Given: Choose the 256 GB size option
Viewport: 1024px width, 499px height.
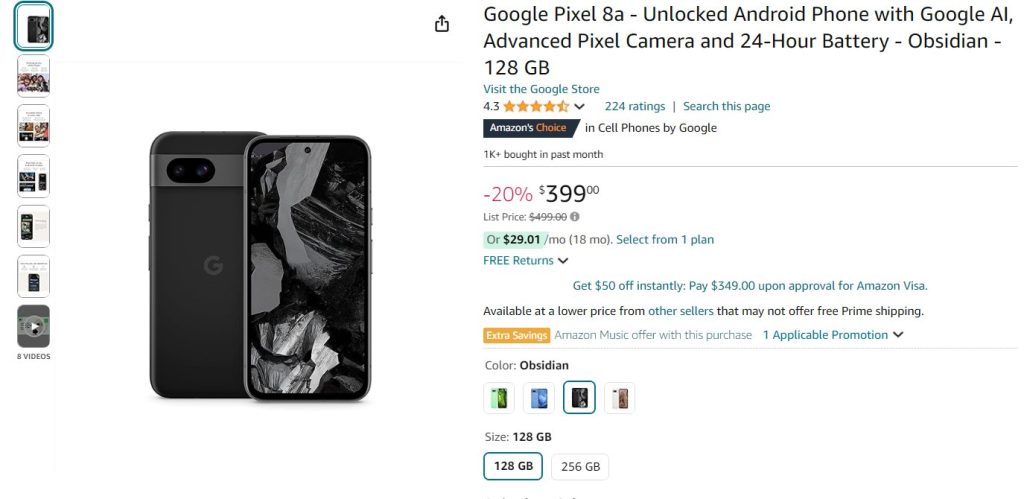Looking at the screenshot, I should tap(580, 466).
